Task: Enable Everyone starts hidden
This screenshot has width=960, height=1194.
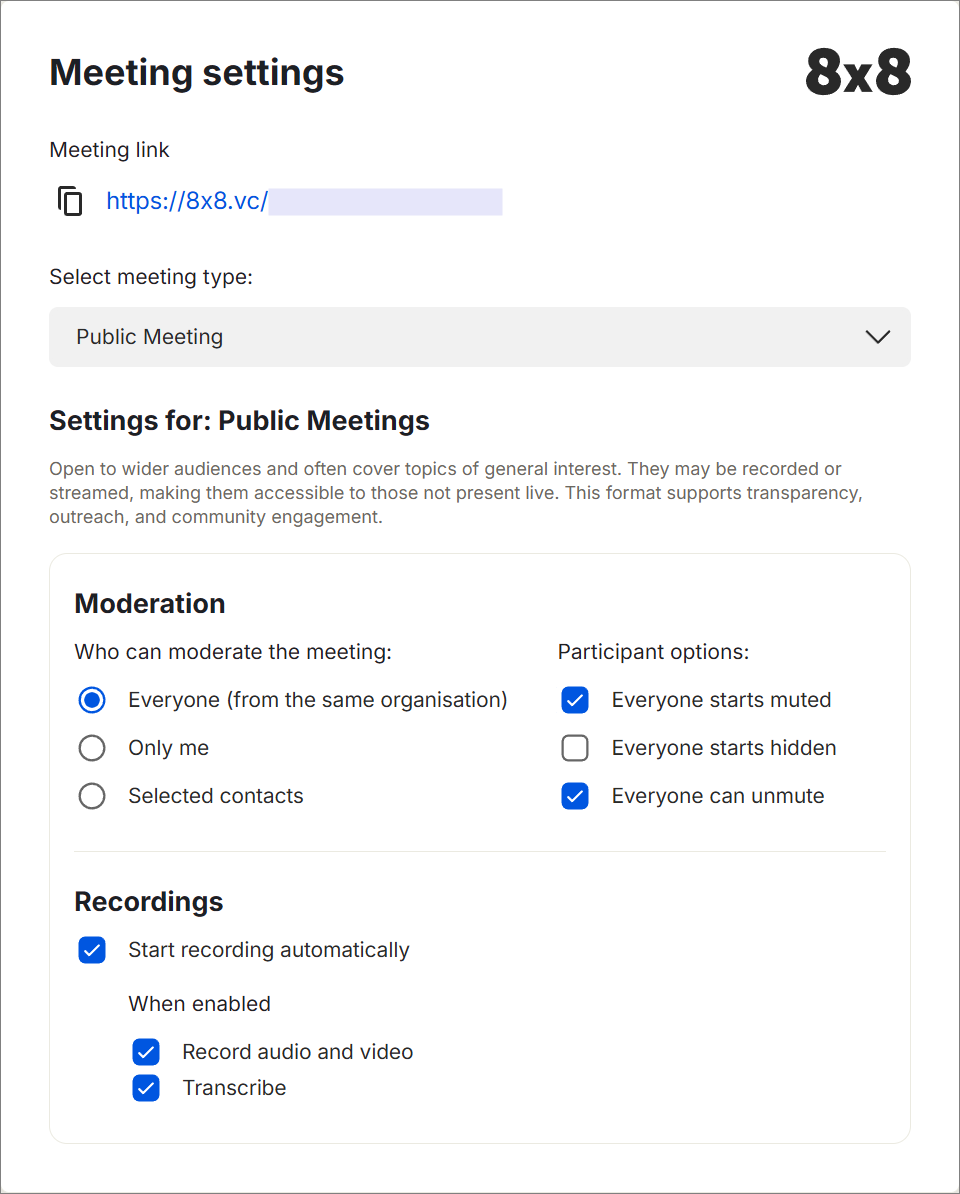Action: coord(575,748)
